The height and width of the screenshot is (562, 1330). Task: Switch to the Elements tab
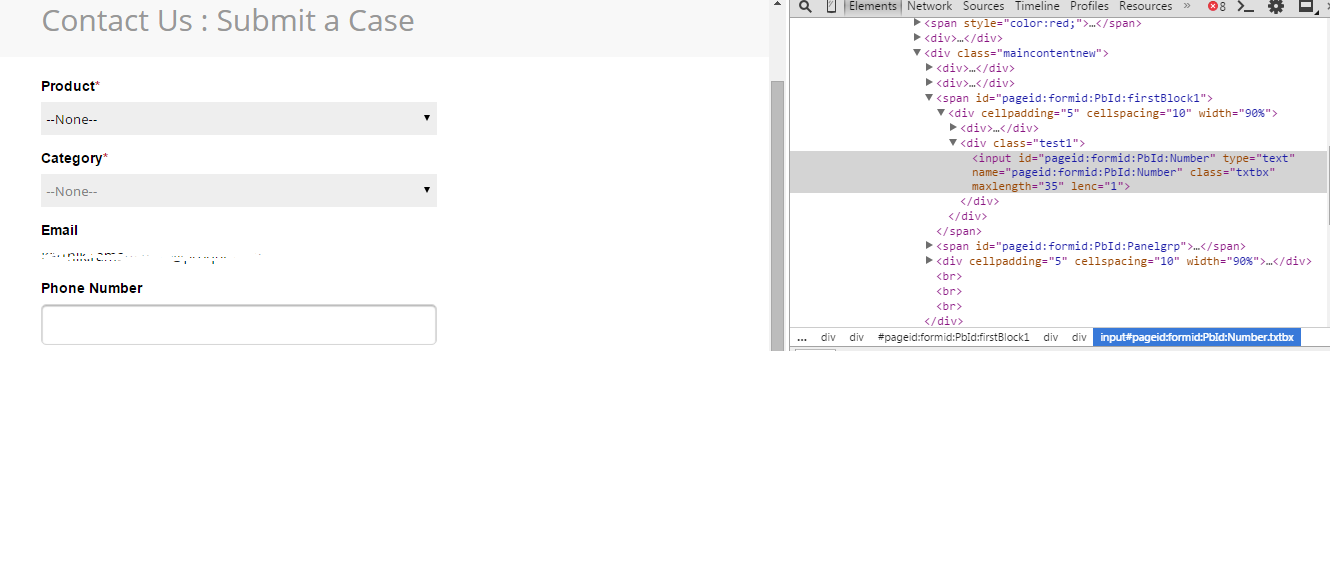click(873, 6)
